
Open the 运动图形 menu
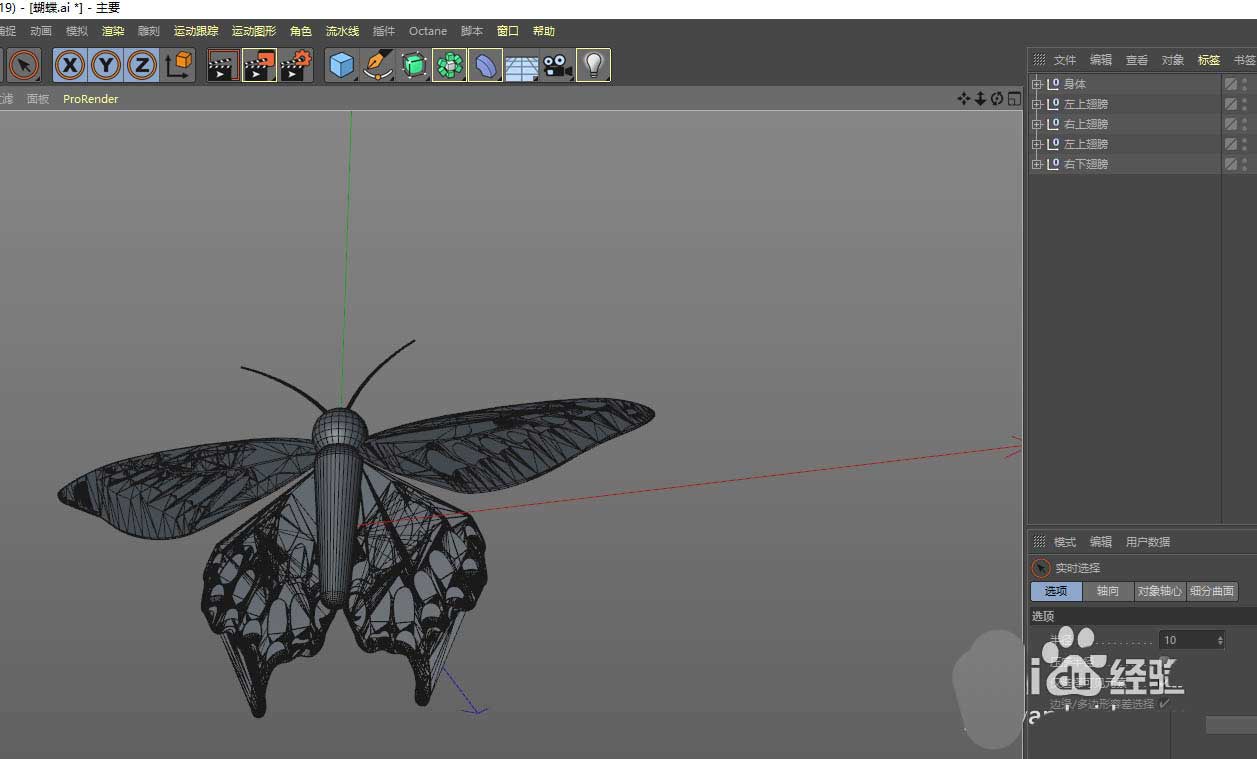[254, 31]
